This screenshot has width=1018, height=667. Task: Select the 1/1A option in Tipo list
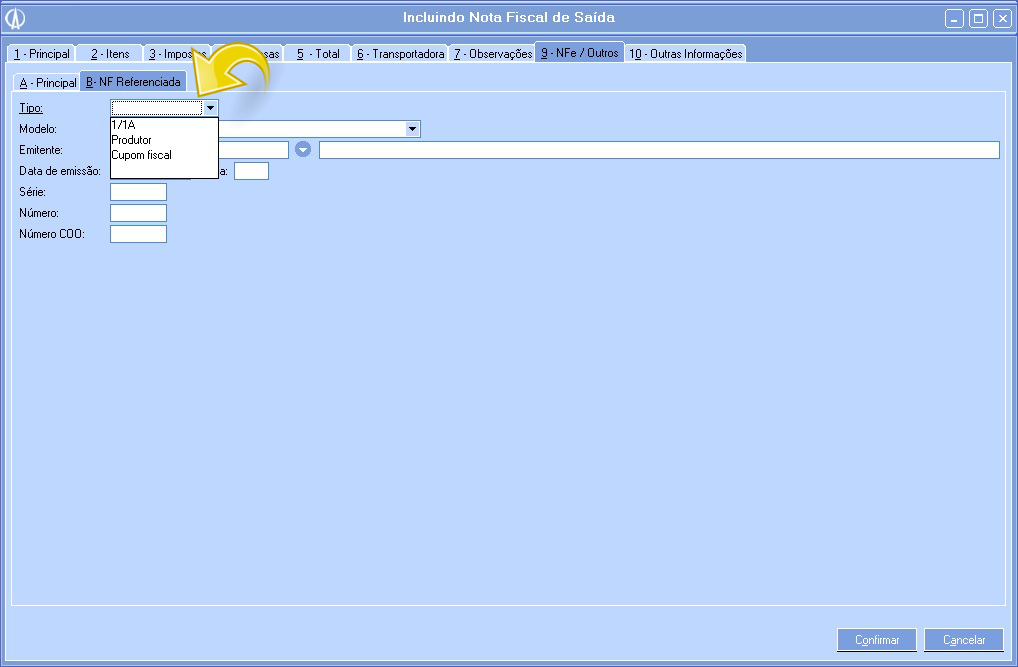coord(124,125)
